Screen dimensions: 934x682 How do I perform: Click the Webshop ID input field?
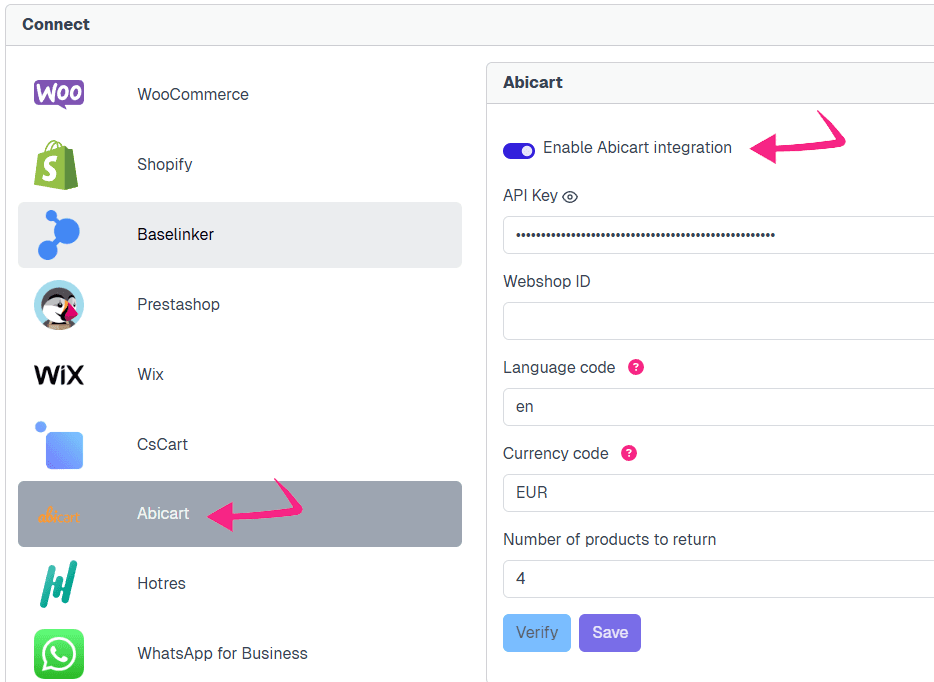[x=718, y=321]
